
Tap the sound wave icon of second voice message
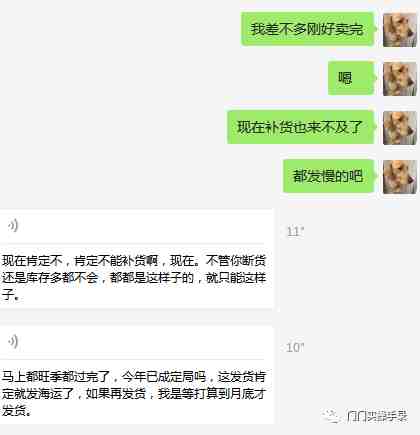click(13, 342)
